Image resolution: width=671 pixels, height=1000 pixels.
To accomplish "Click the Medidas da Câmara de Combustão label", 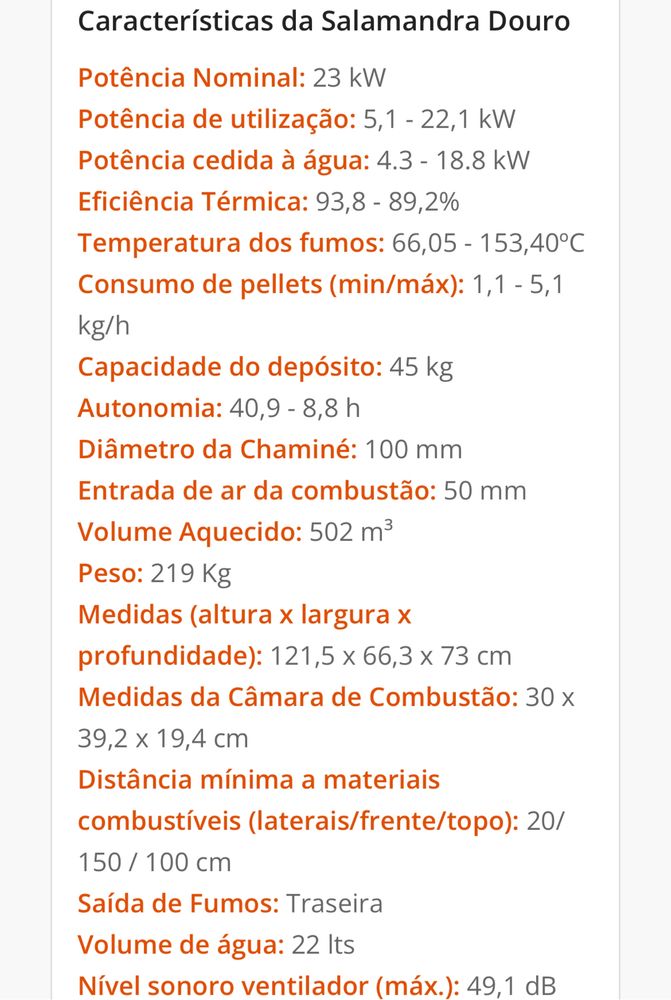I will [x=298, y=697].
